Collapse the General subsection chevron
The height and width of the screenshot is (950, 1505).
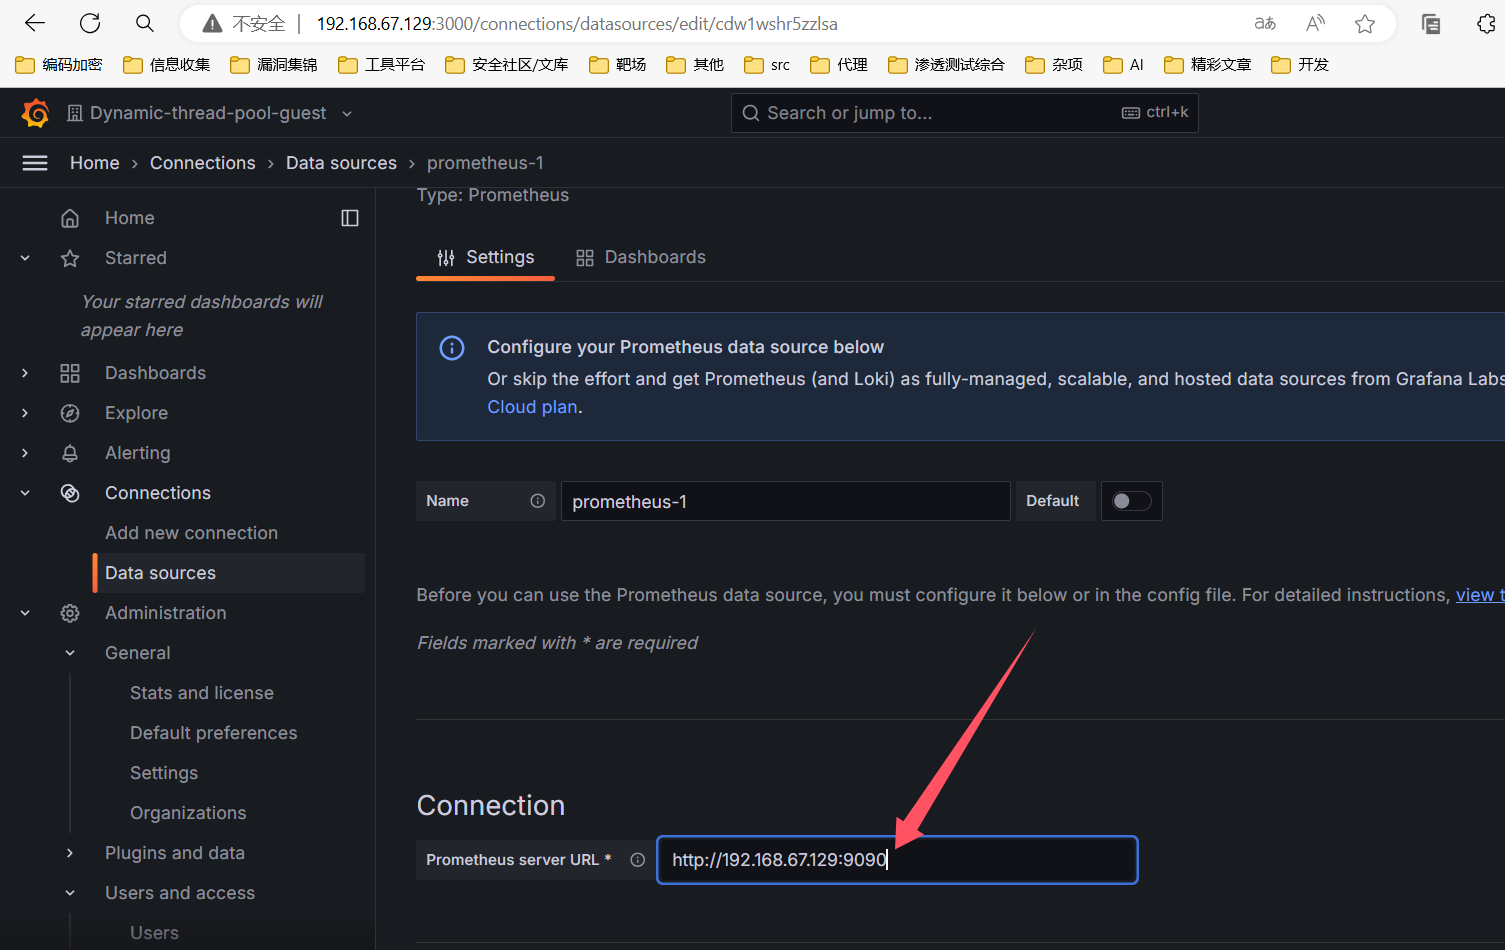(70, 653)
